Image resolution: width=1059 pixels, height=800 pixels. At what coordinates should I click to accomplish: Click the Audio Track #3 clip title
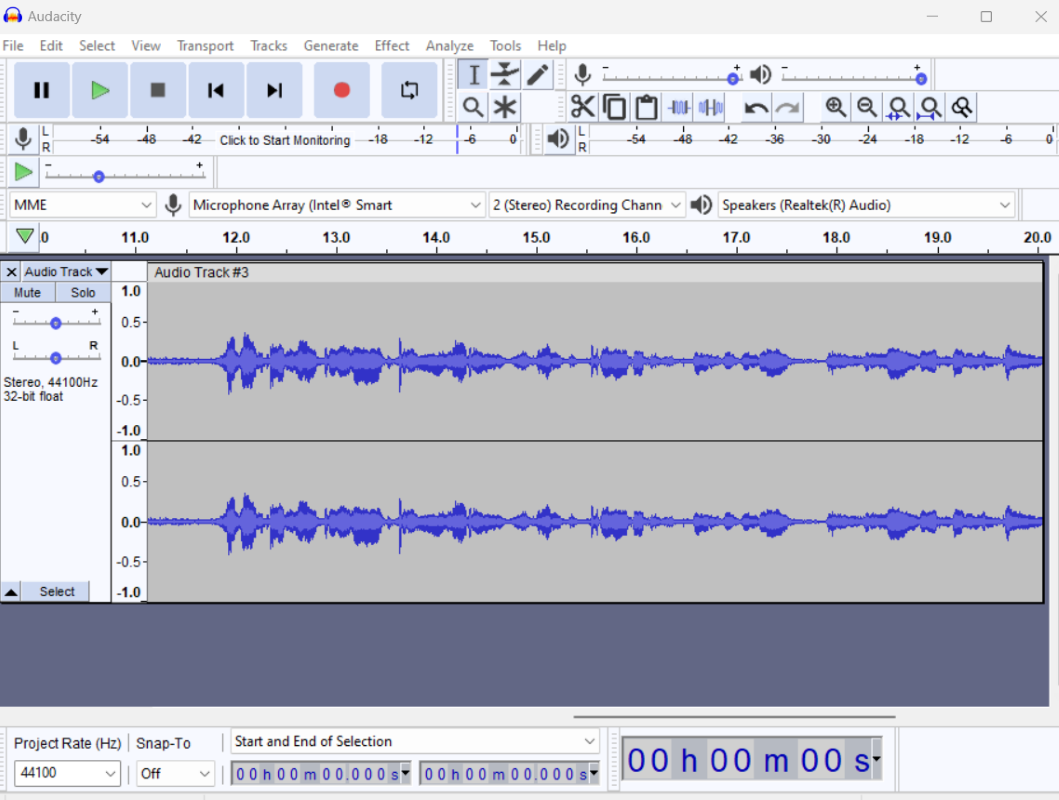[x=201, y=272]
